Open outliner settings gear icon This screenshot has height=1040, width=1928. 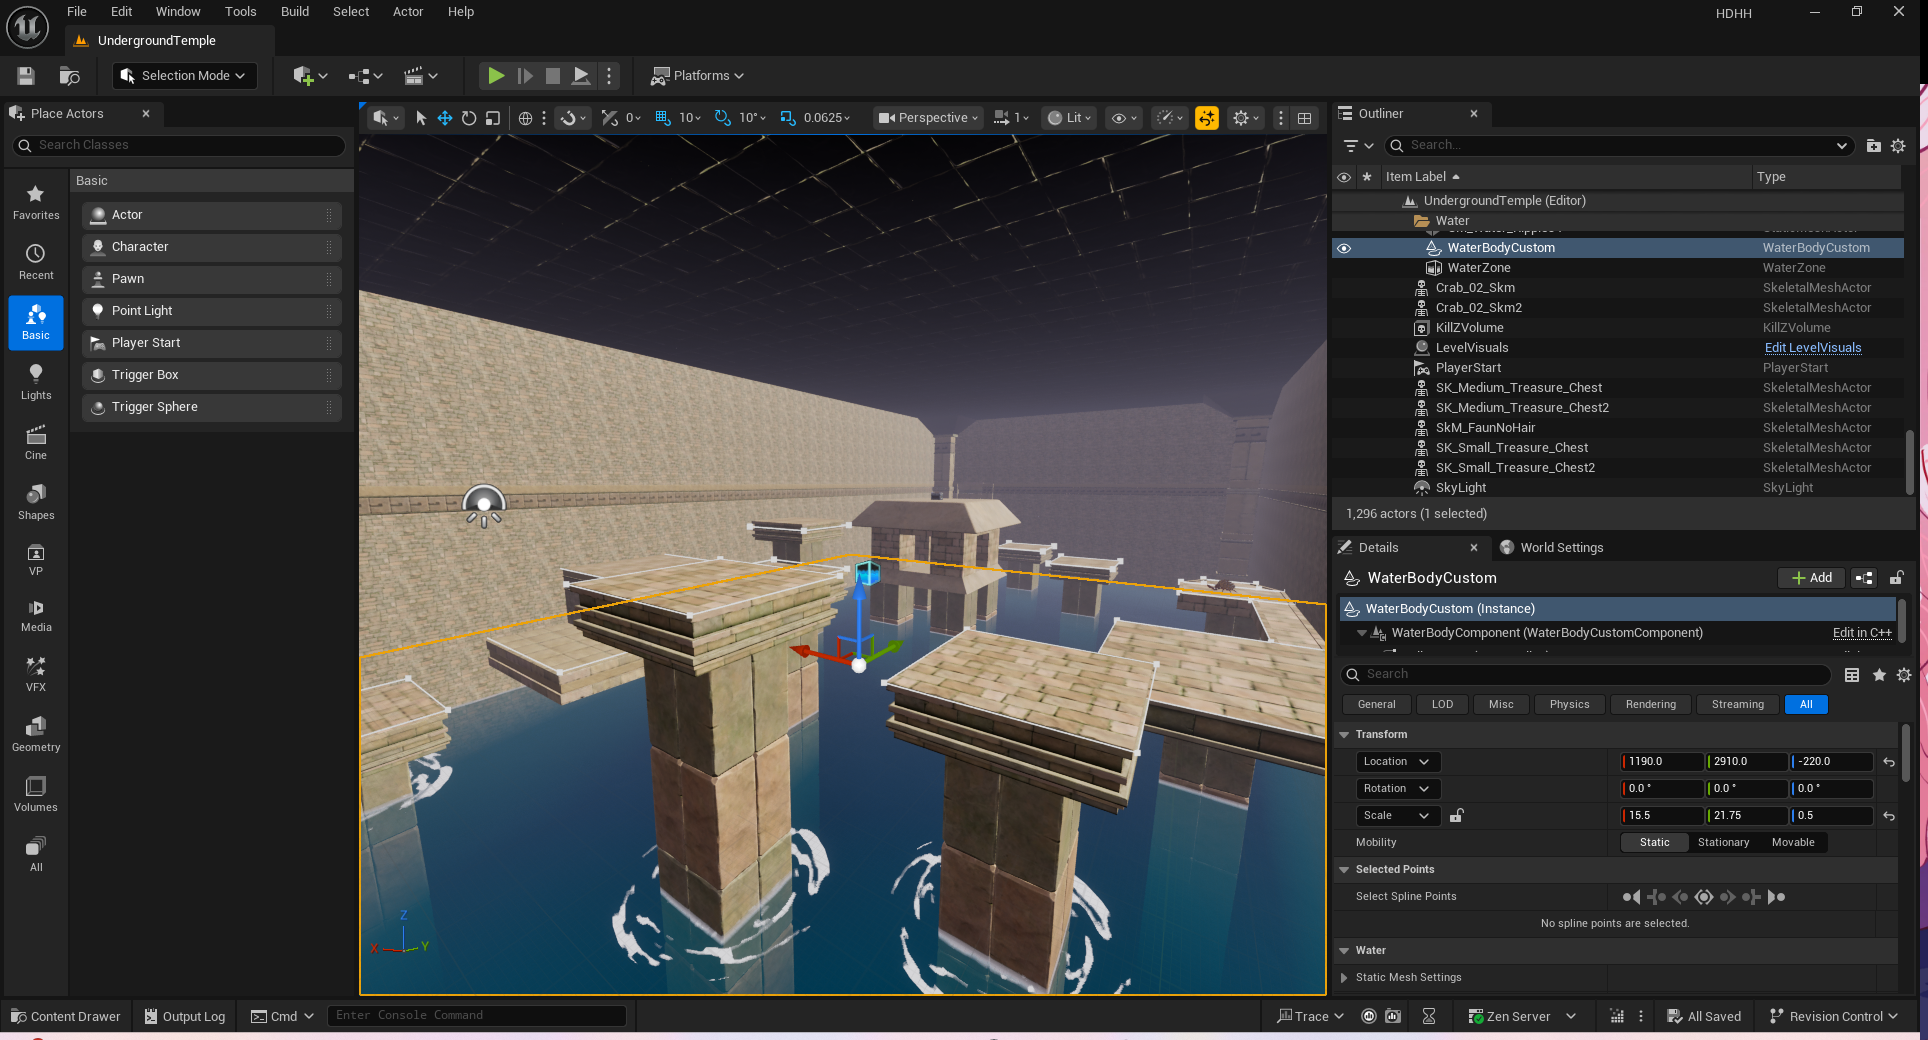pyautogui.click(x=1898, y=146)
